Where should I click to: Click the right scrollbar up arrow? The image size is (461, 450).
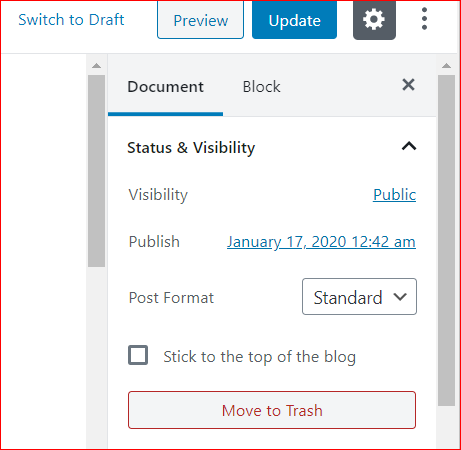click(x=446, y=65)
